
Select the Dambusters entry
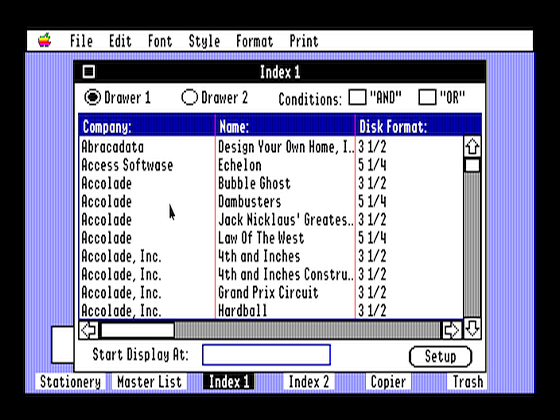(250, 201)
